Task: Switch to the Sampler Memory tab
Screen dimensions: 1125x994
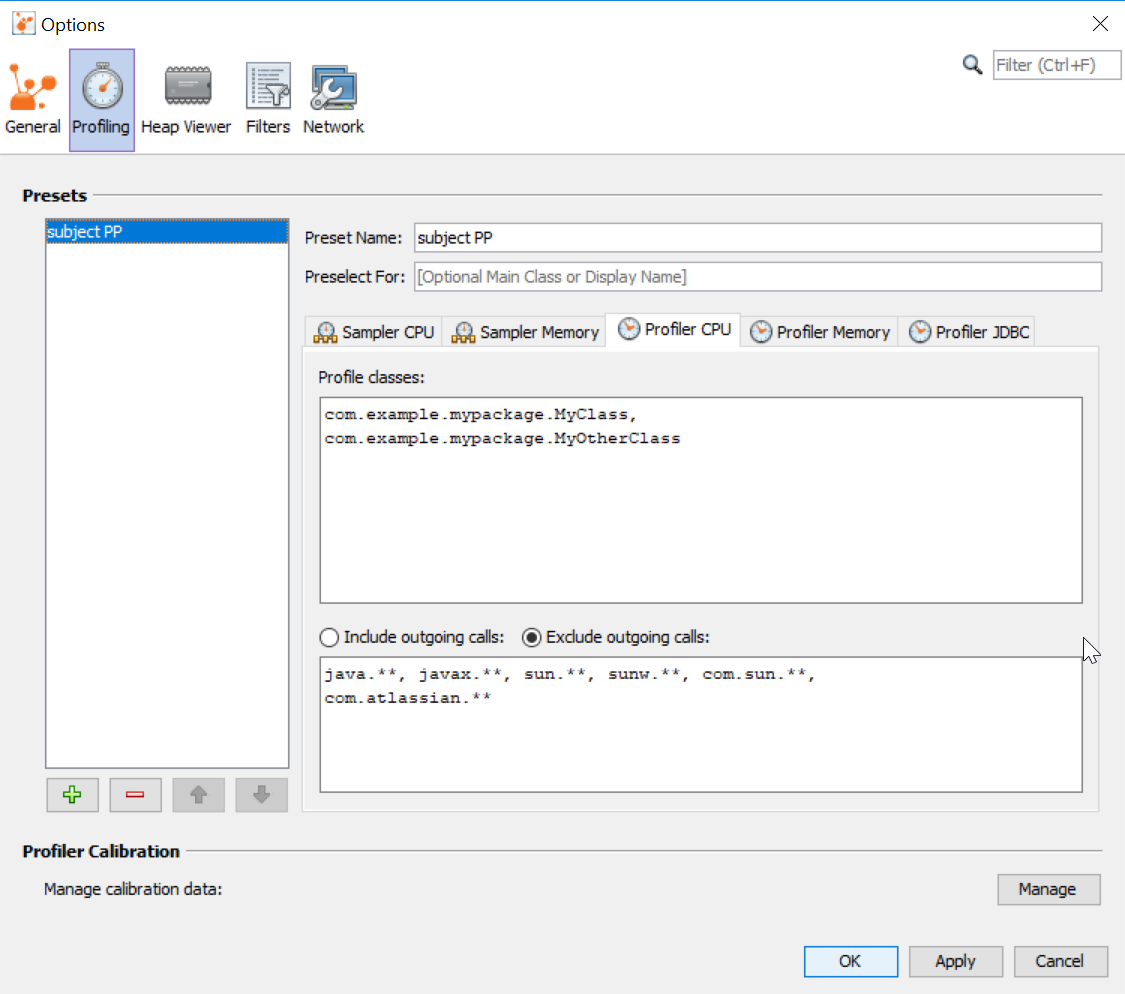Action: (x=525, y=332)
